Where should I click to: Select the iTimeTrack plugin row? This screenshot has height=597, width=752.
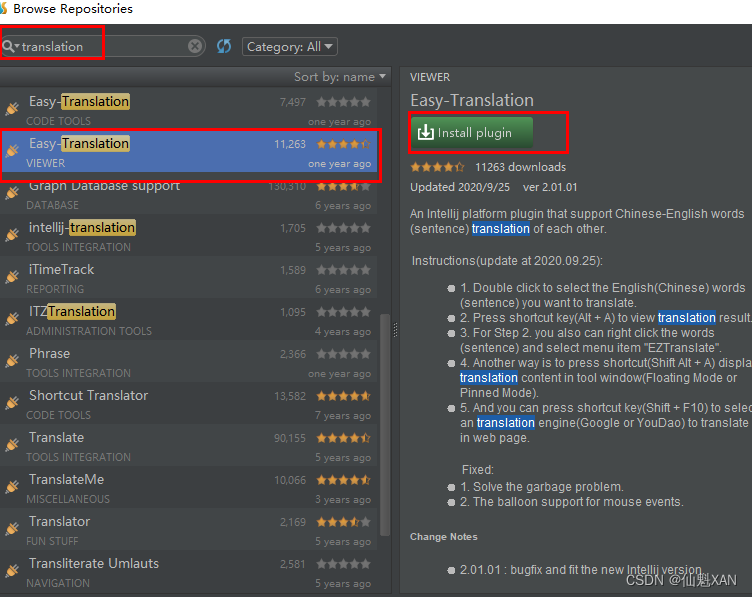pyautogui.click(x=188, y=278)
